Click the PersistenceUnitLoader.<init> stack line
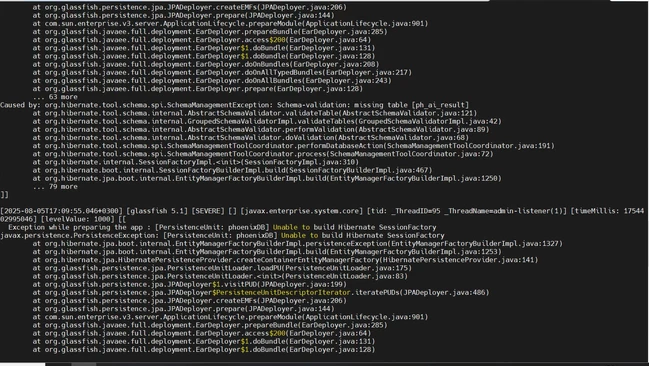 (220, 276)
